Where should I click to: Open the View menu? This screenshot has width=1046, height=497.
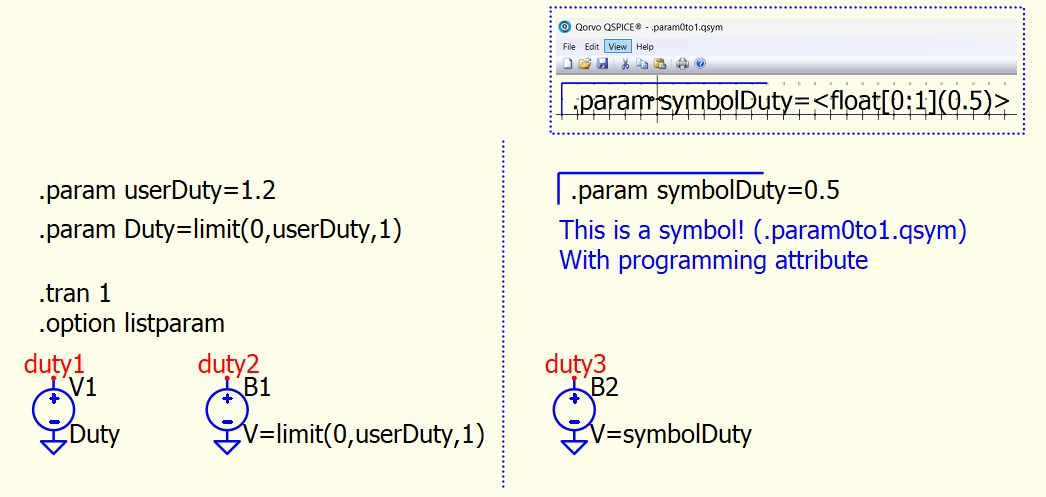[618, 47]
